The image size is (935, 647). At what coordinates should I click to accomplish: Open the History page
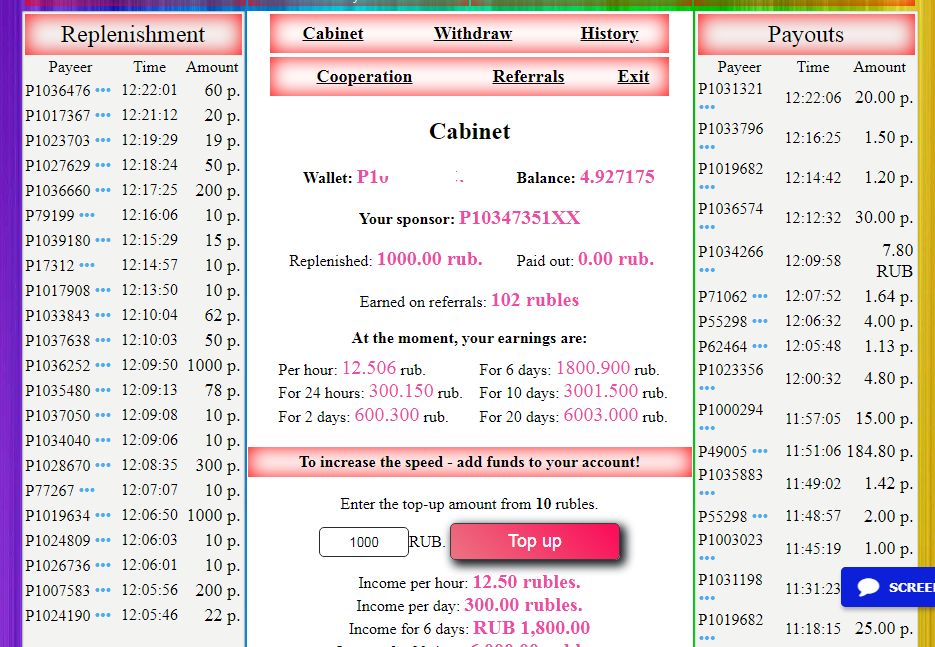[609, 34]
